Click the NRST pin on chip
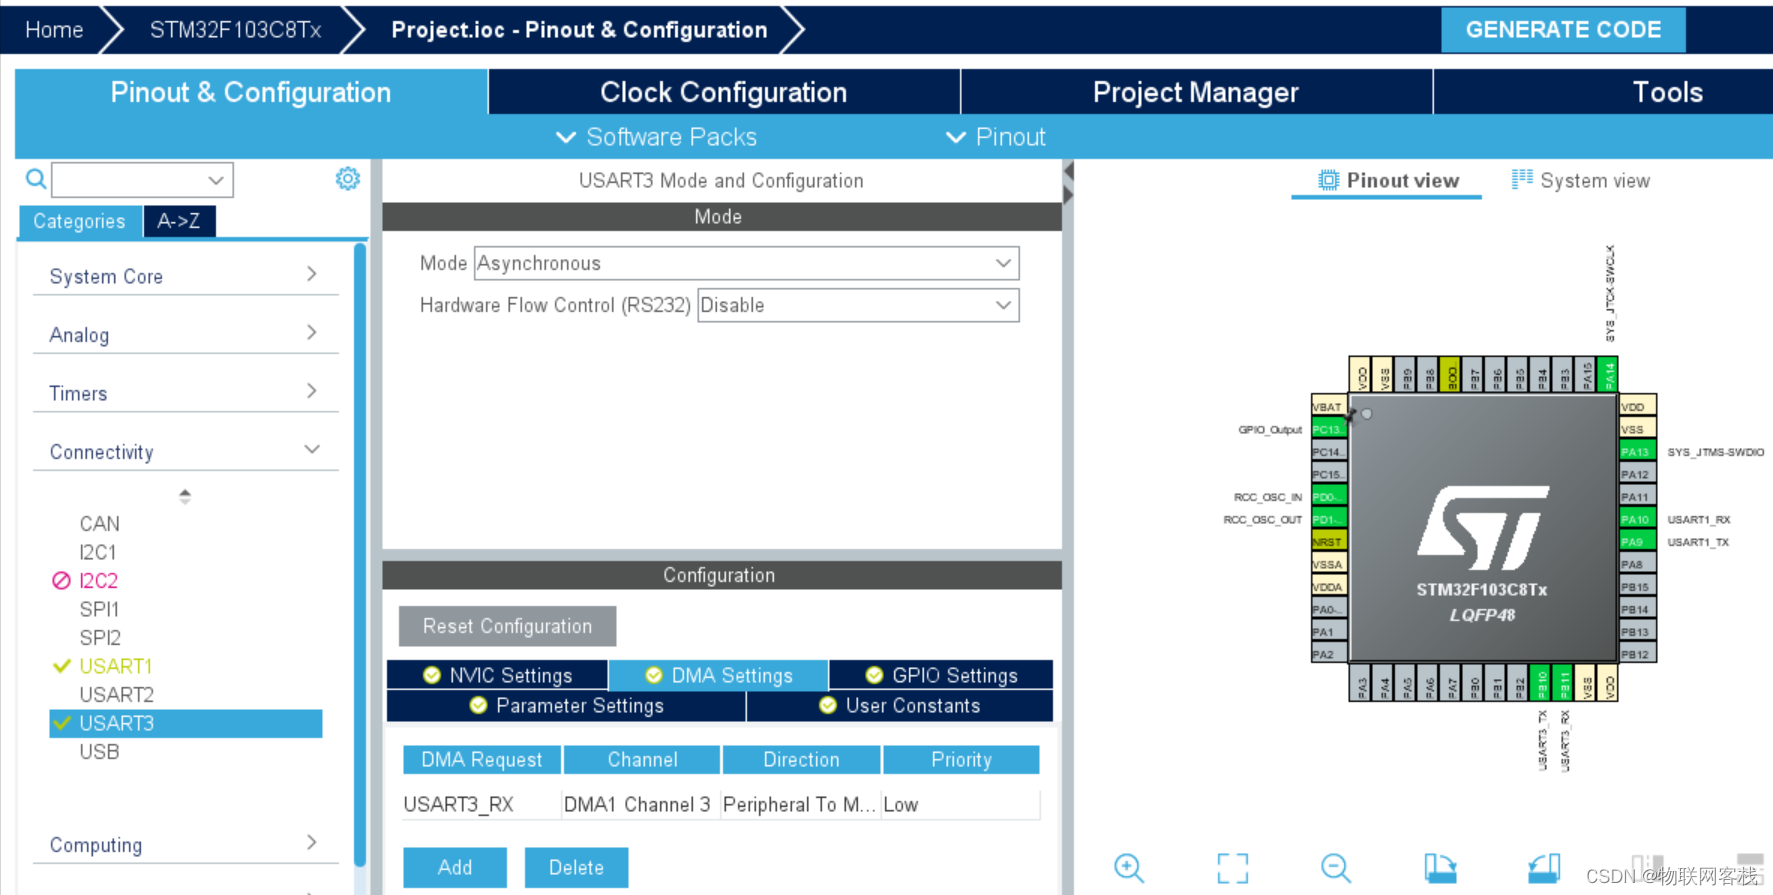This screenshot has height=895, width=1773. pyautogui.click(x=1328, y=542)
